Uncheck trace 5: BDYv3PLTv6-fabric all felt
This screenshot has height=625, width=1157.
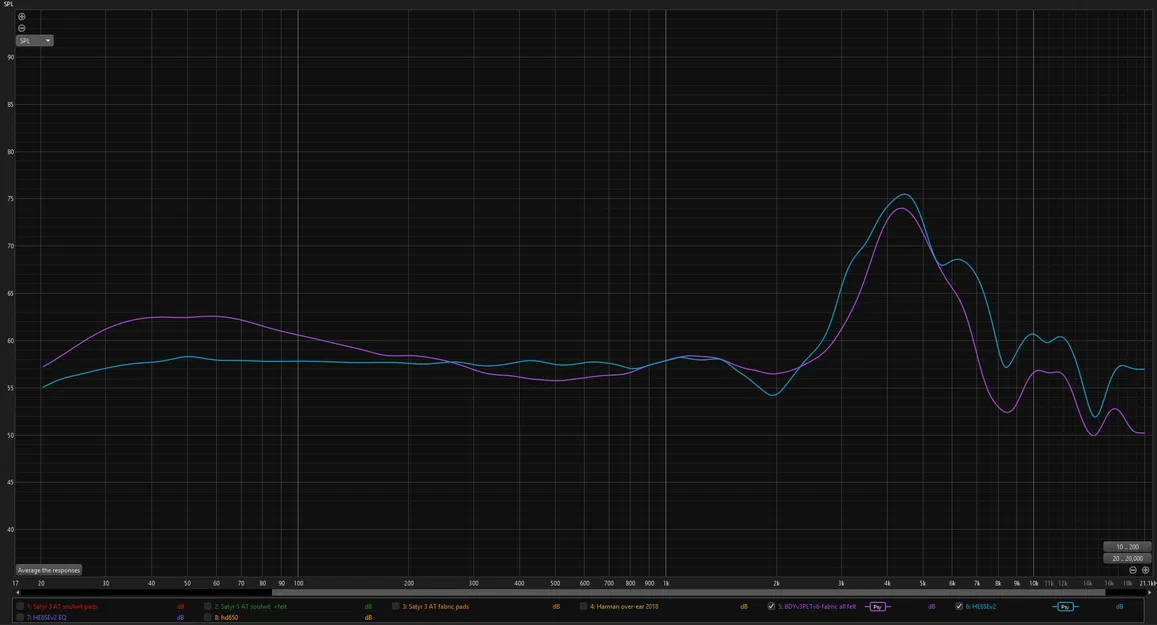(x=771, y=607)
